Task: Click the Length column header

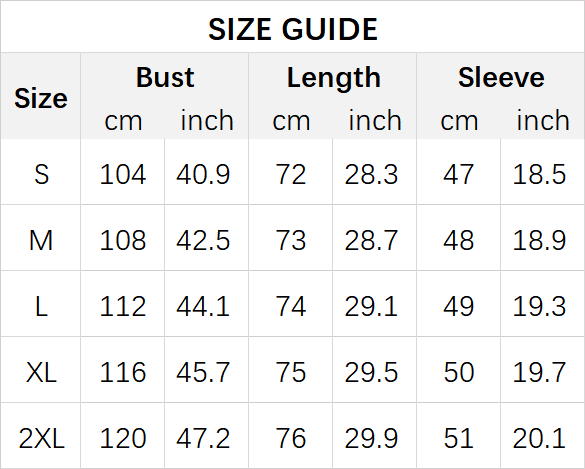Action: coord(334,78)
